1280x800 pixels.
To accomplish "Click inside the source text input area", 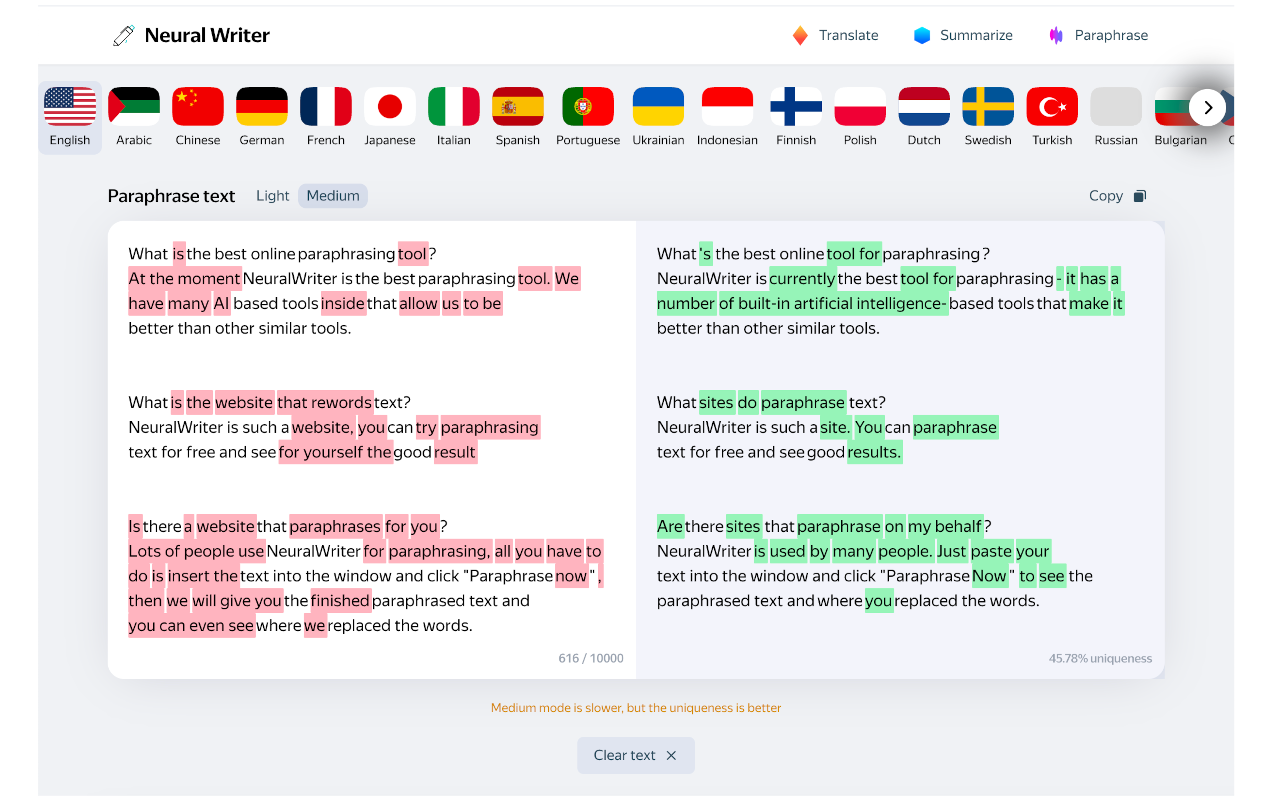I will (372, 450).
